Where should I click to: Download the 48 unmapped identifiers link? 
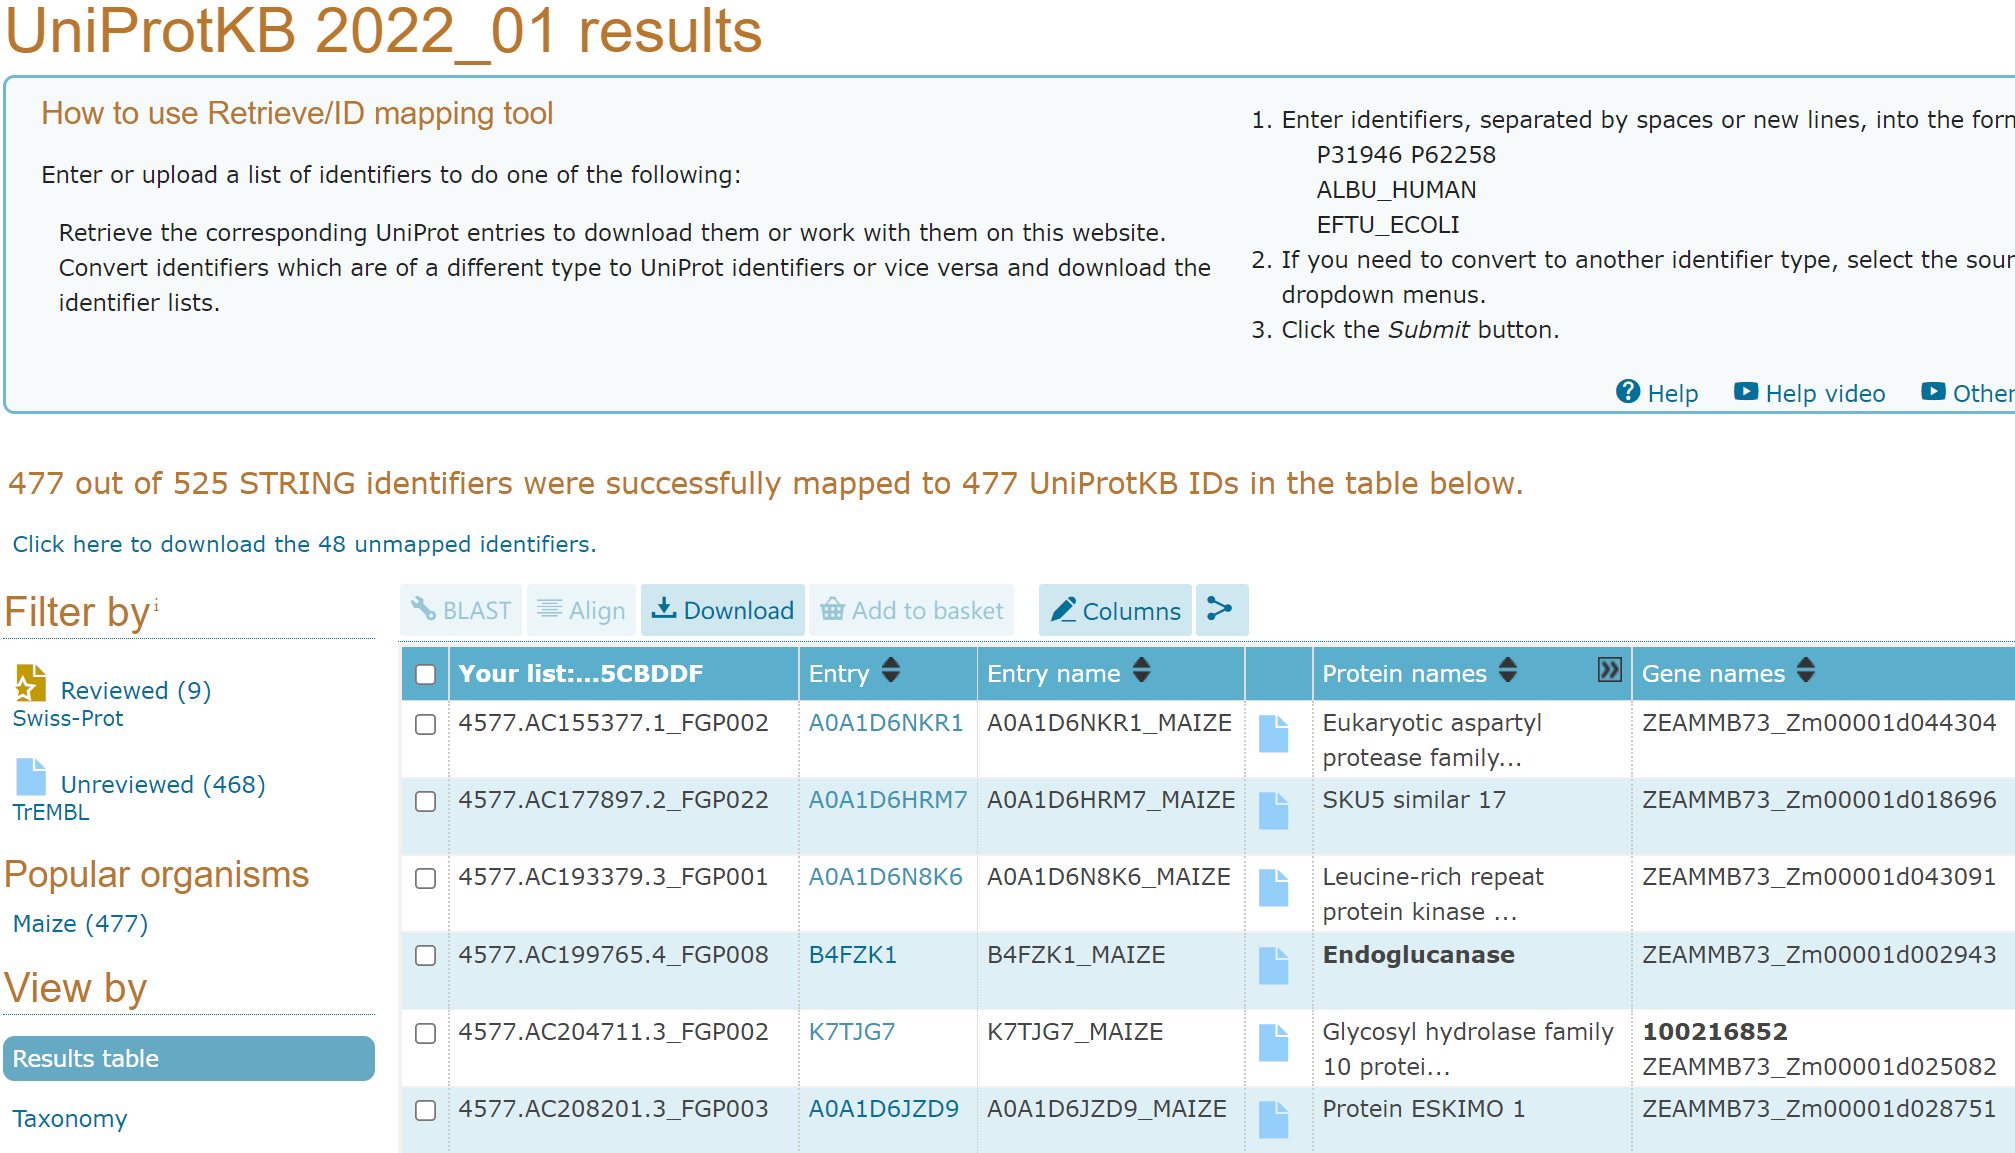(x=304, y=544)
